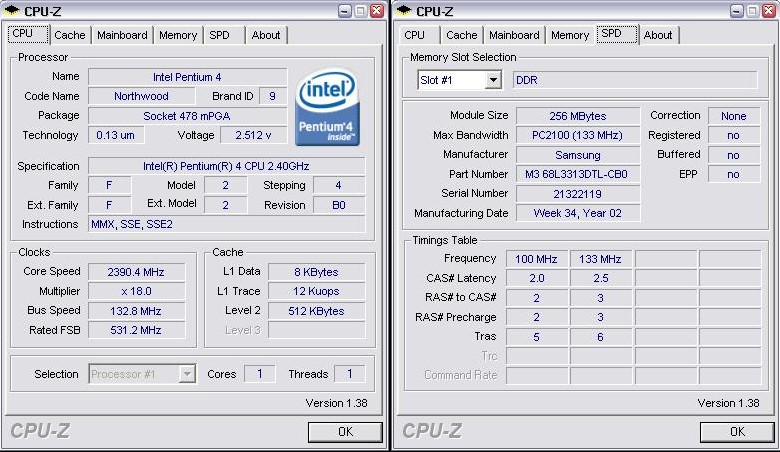Open About tab in left CPU-Z window
This screenshot has width=780, height=452.
pyautogui.click(x=266, y=35)
